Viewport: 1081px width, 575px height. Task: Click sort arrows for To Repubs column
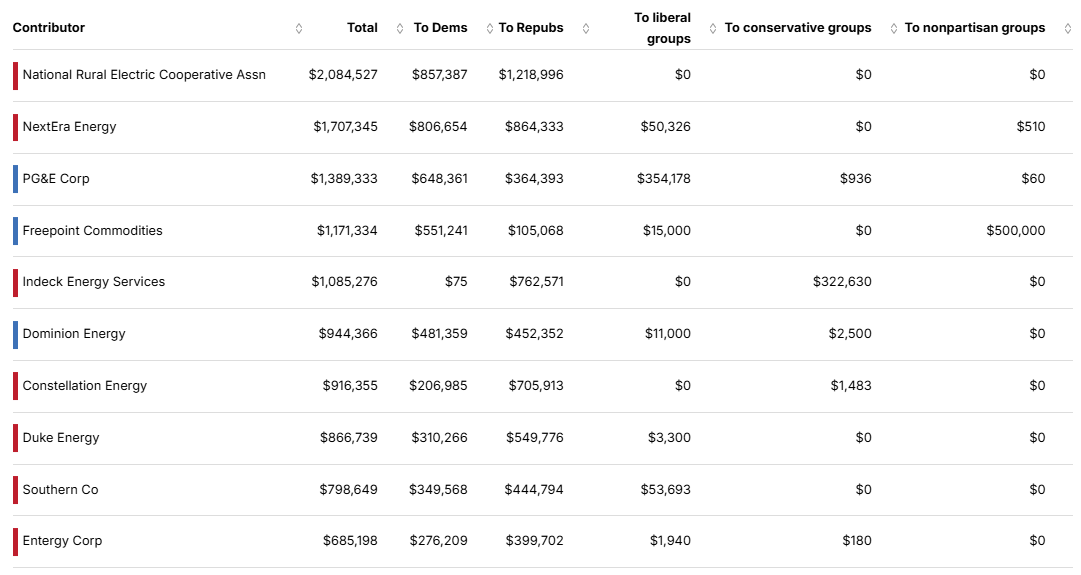[586, 28]
